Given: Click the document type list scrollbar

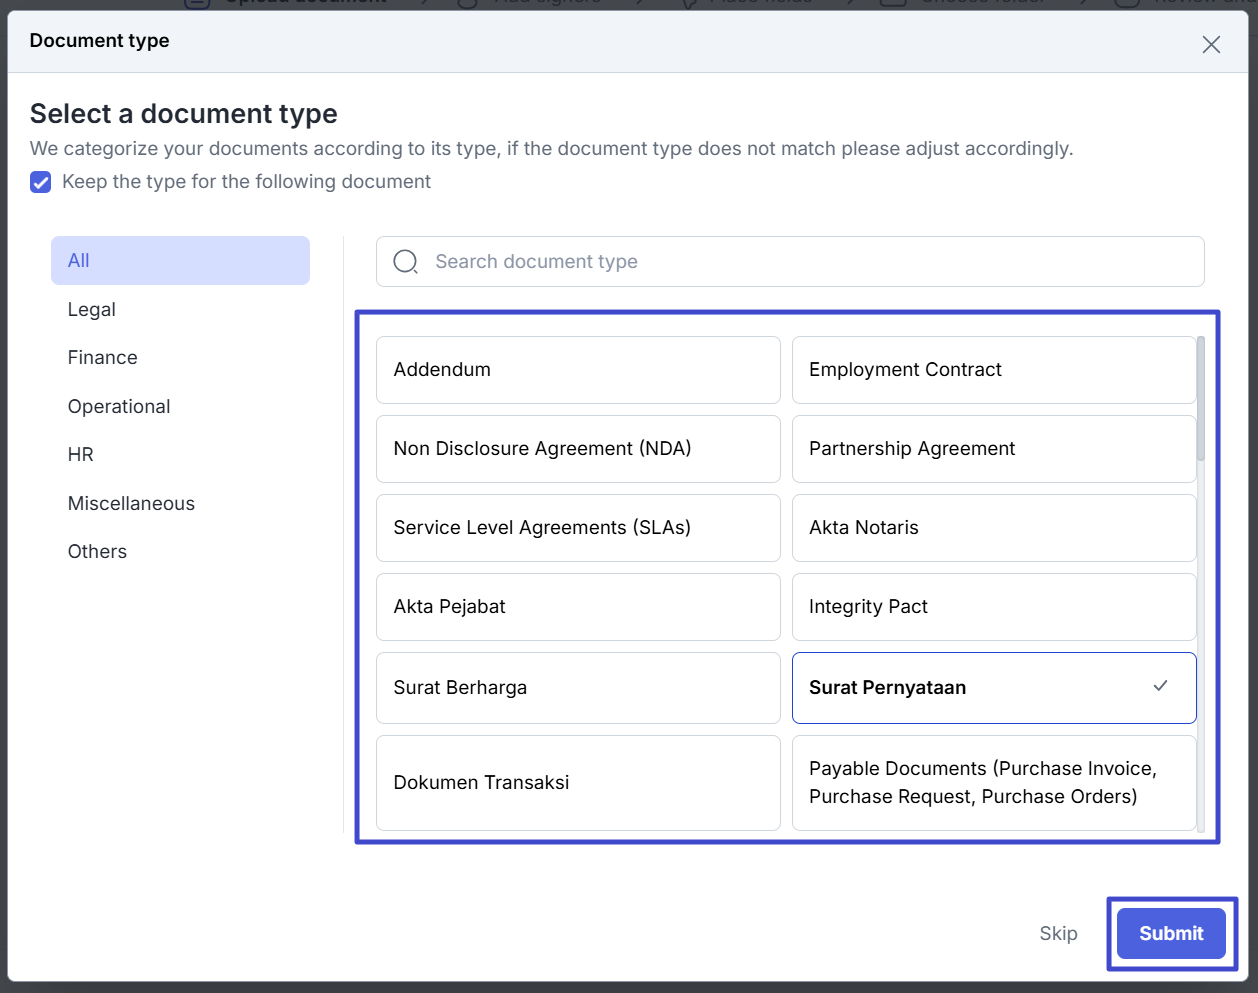Looking at the screenshot, I should coord(1200,400).
